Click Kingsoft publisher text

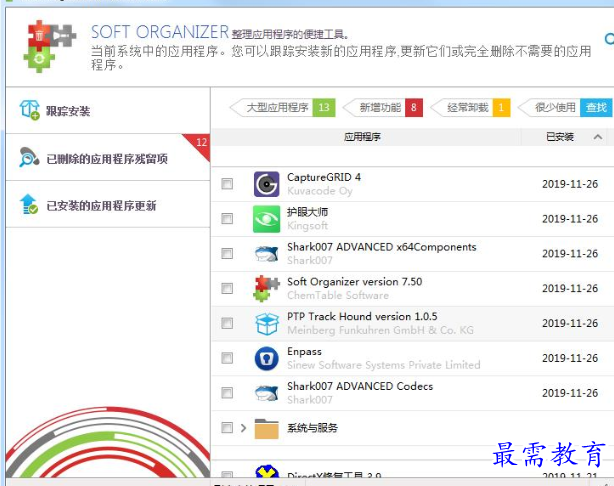[307, 226]
